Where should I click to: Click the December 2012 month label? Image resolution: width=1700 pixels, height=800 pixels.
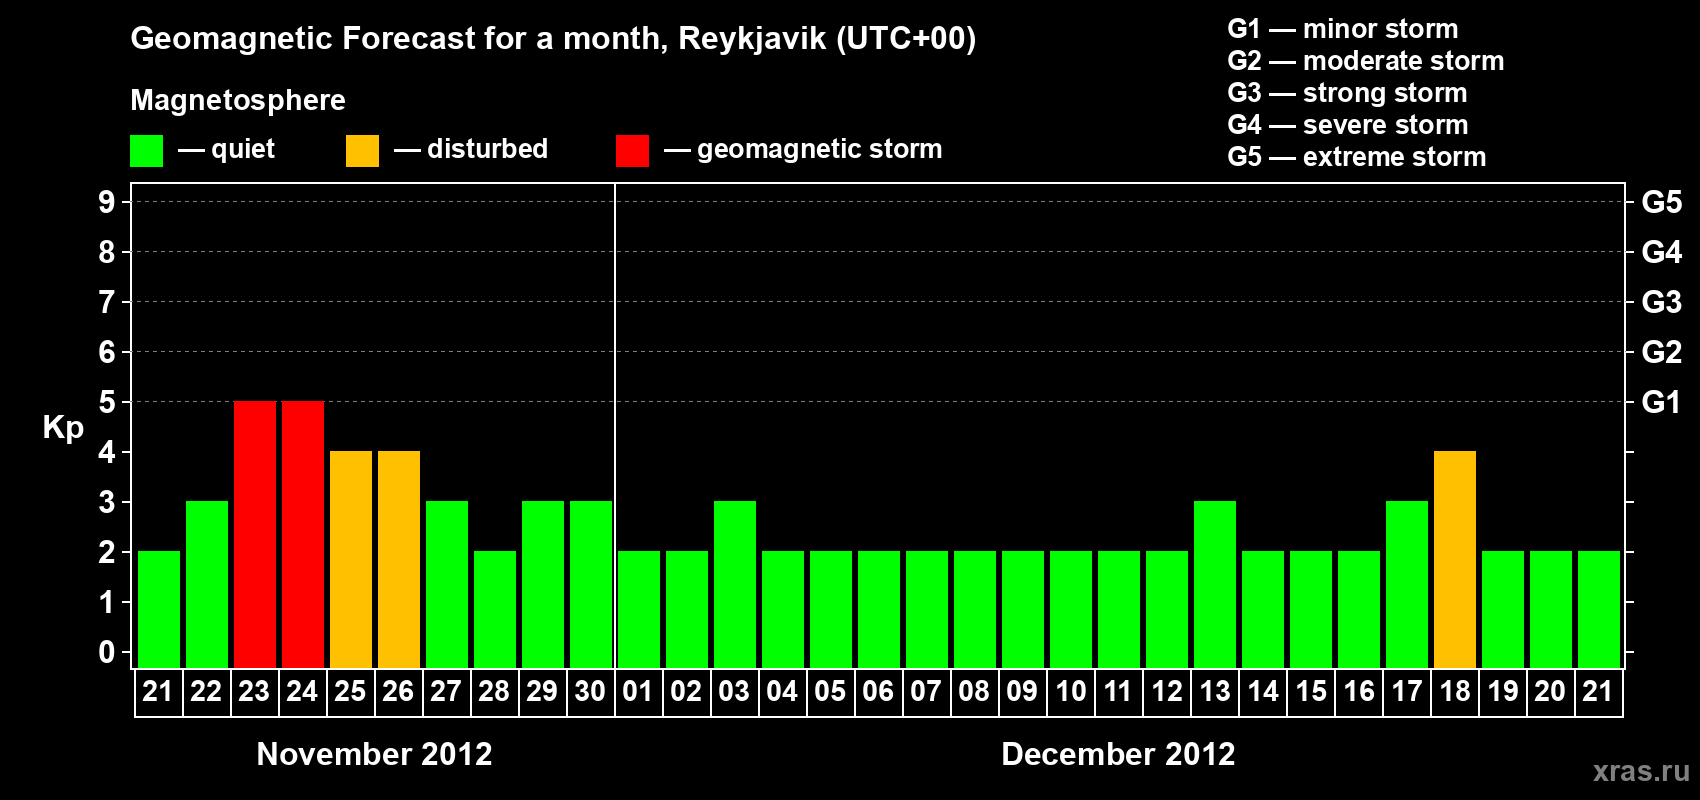tap(1118, 754)
